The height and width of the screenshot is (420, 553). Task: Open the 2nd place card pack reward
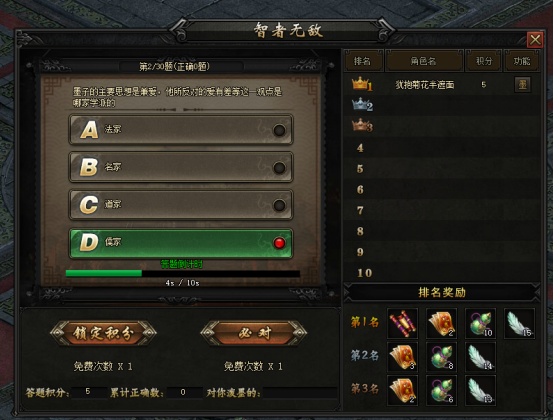tap(402, 357)
